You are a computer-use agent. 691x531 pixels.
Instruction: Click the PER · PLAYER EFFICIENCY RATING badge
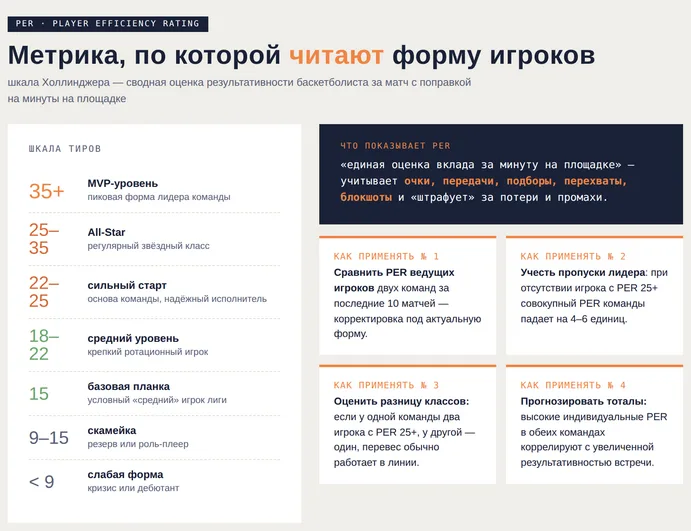click(x=108, y=24)
